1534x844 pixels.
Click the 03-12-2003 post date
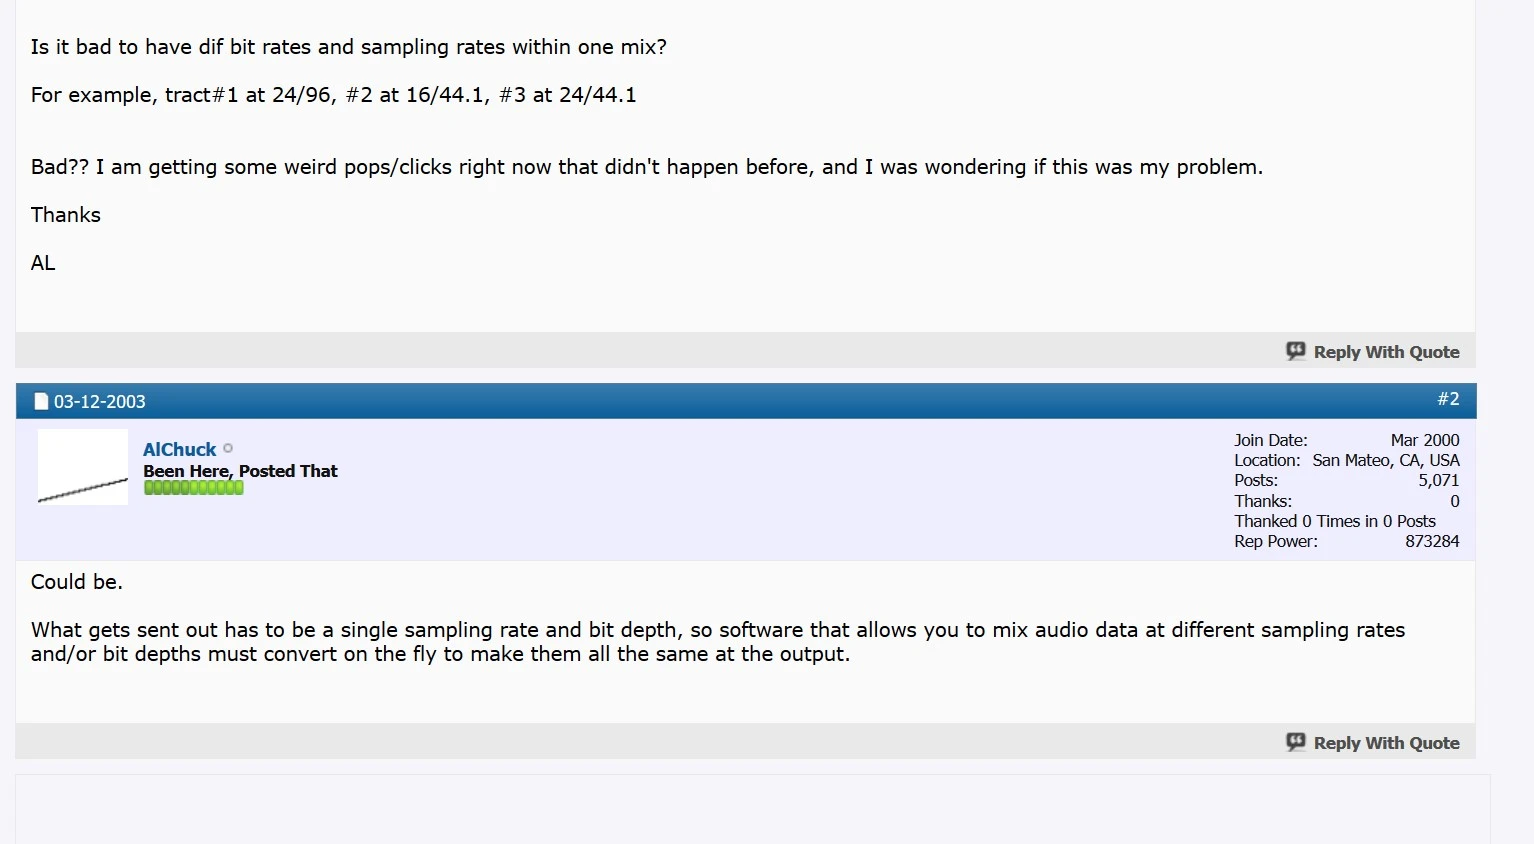coord(99,402)
